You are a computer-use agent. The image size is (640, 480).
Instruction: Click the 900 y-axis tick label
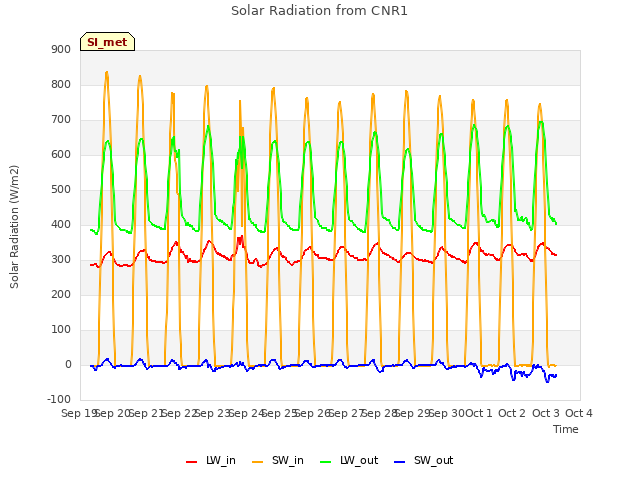[61, 49]
